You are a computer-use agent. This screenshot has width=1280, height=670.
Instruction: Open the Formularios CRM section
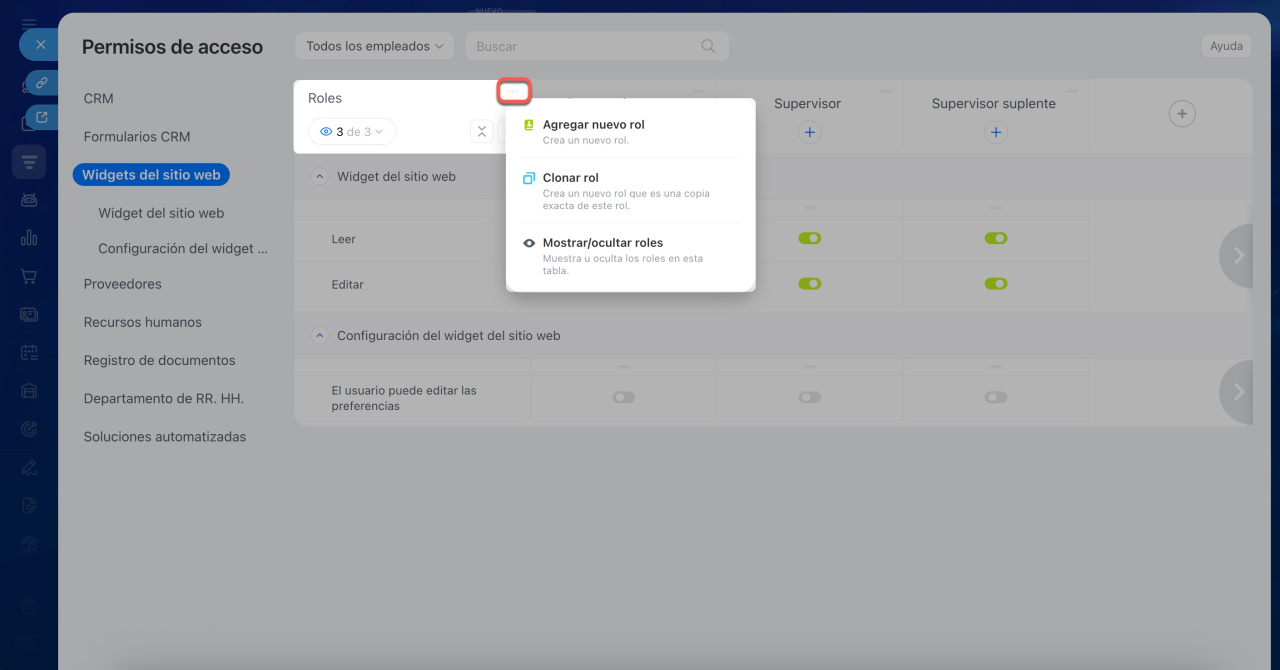pyautogui.click(x=137, y=137)
